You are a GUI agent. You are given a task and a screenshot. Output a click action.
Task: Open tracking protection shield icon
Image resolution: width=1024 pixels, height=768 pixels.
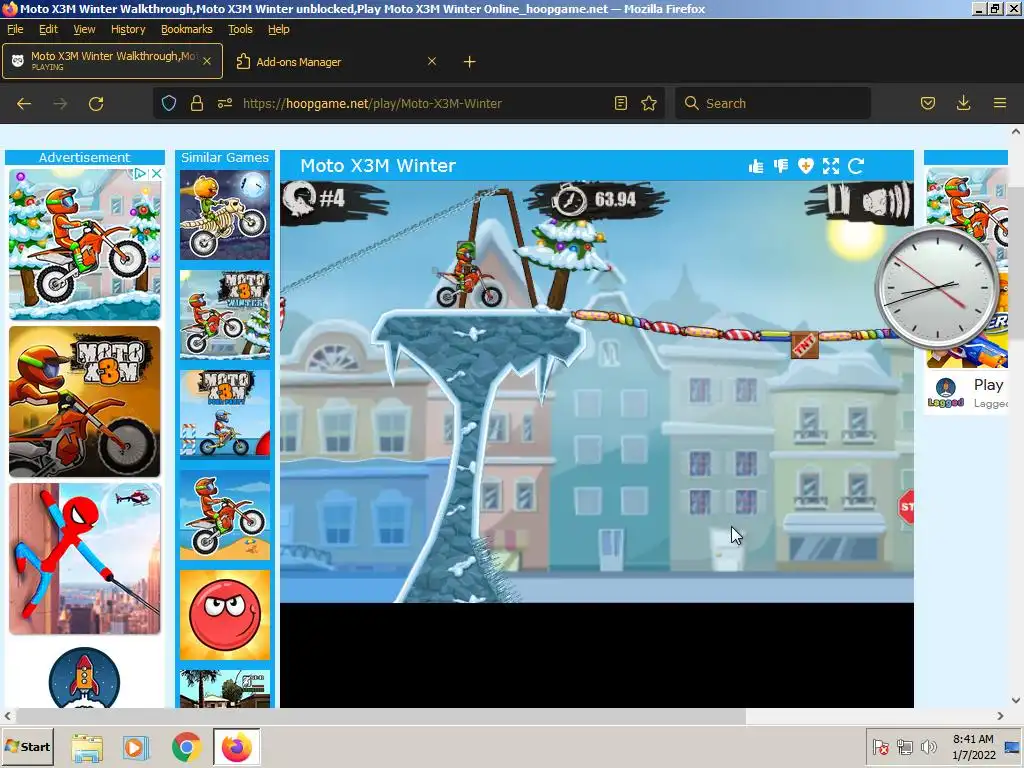click(x=168, y=103)
